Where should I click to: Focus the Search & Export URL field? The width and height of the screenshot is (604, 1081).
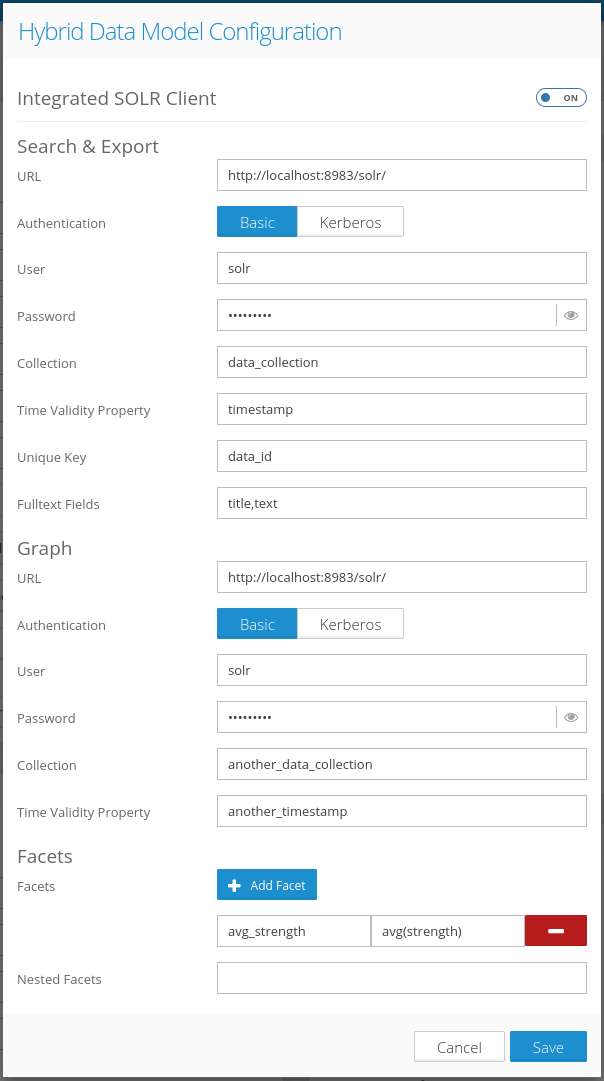point(401,175)
